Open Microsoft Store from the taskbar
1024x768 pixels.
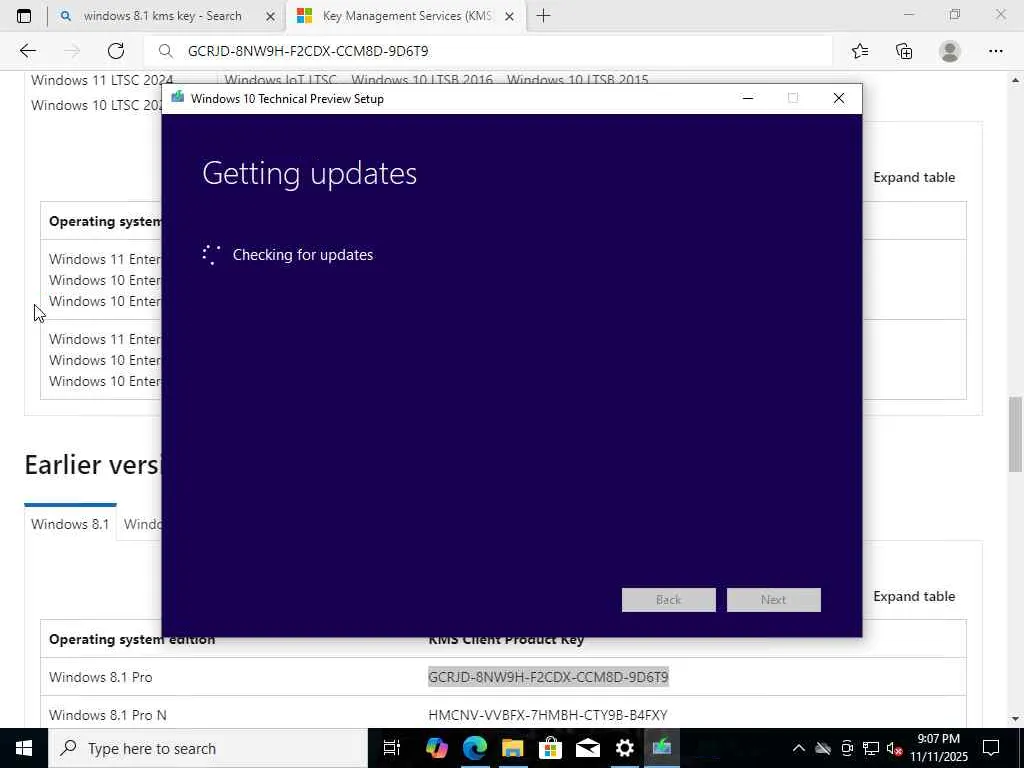pyautogui.click(x=551, y=748)
